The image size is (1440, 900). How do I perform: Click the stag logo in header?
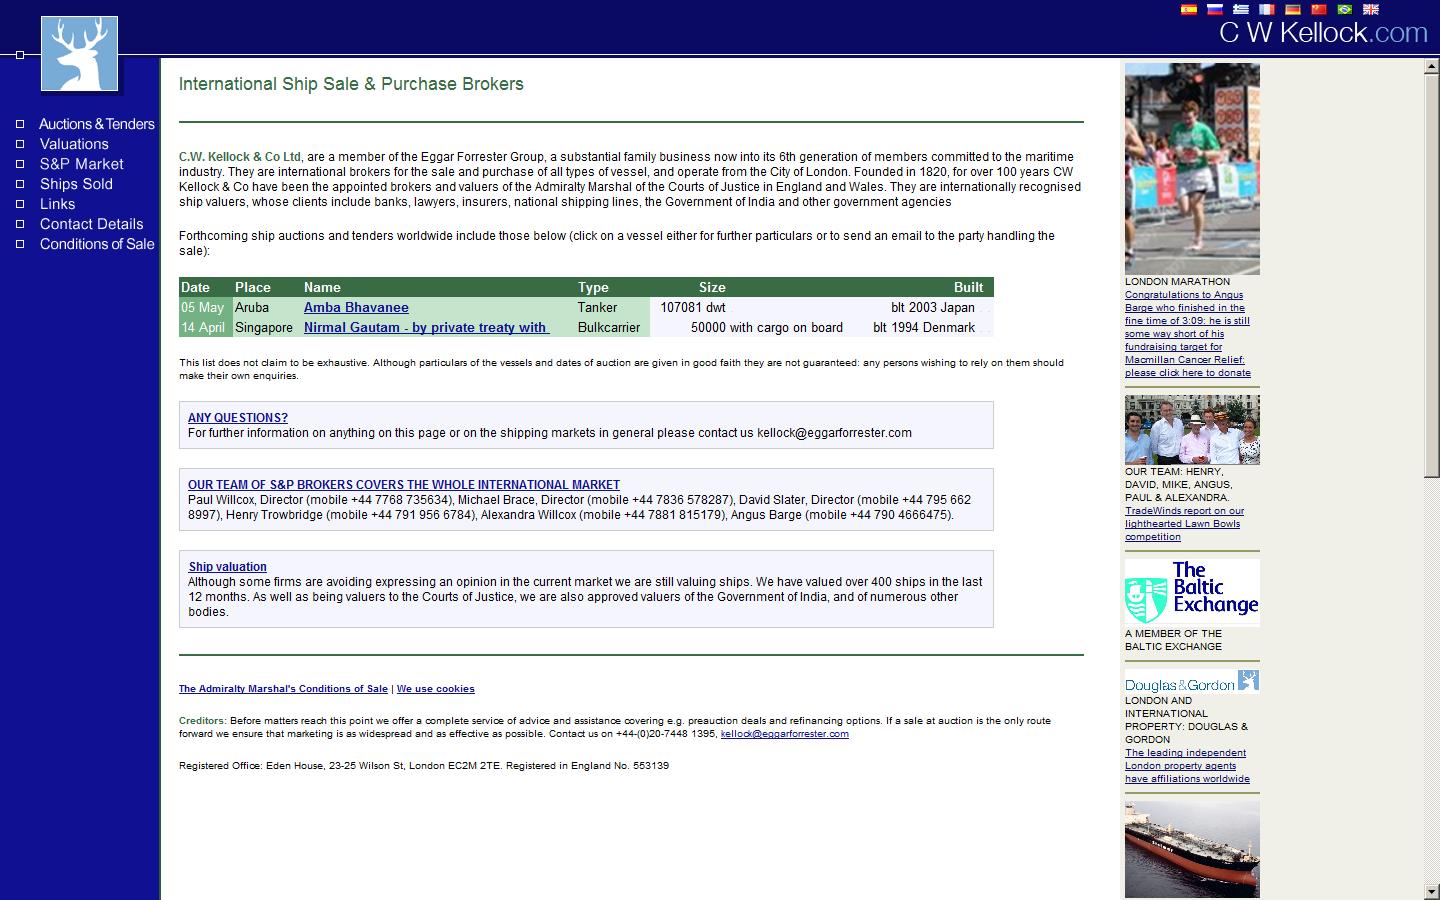[x=79, y=54]
